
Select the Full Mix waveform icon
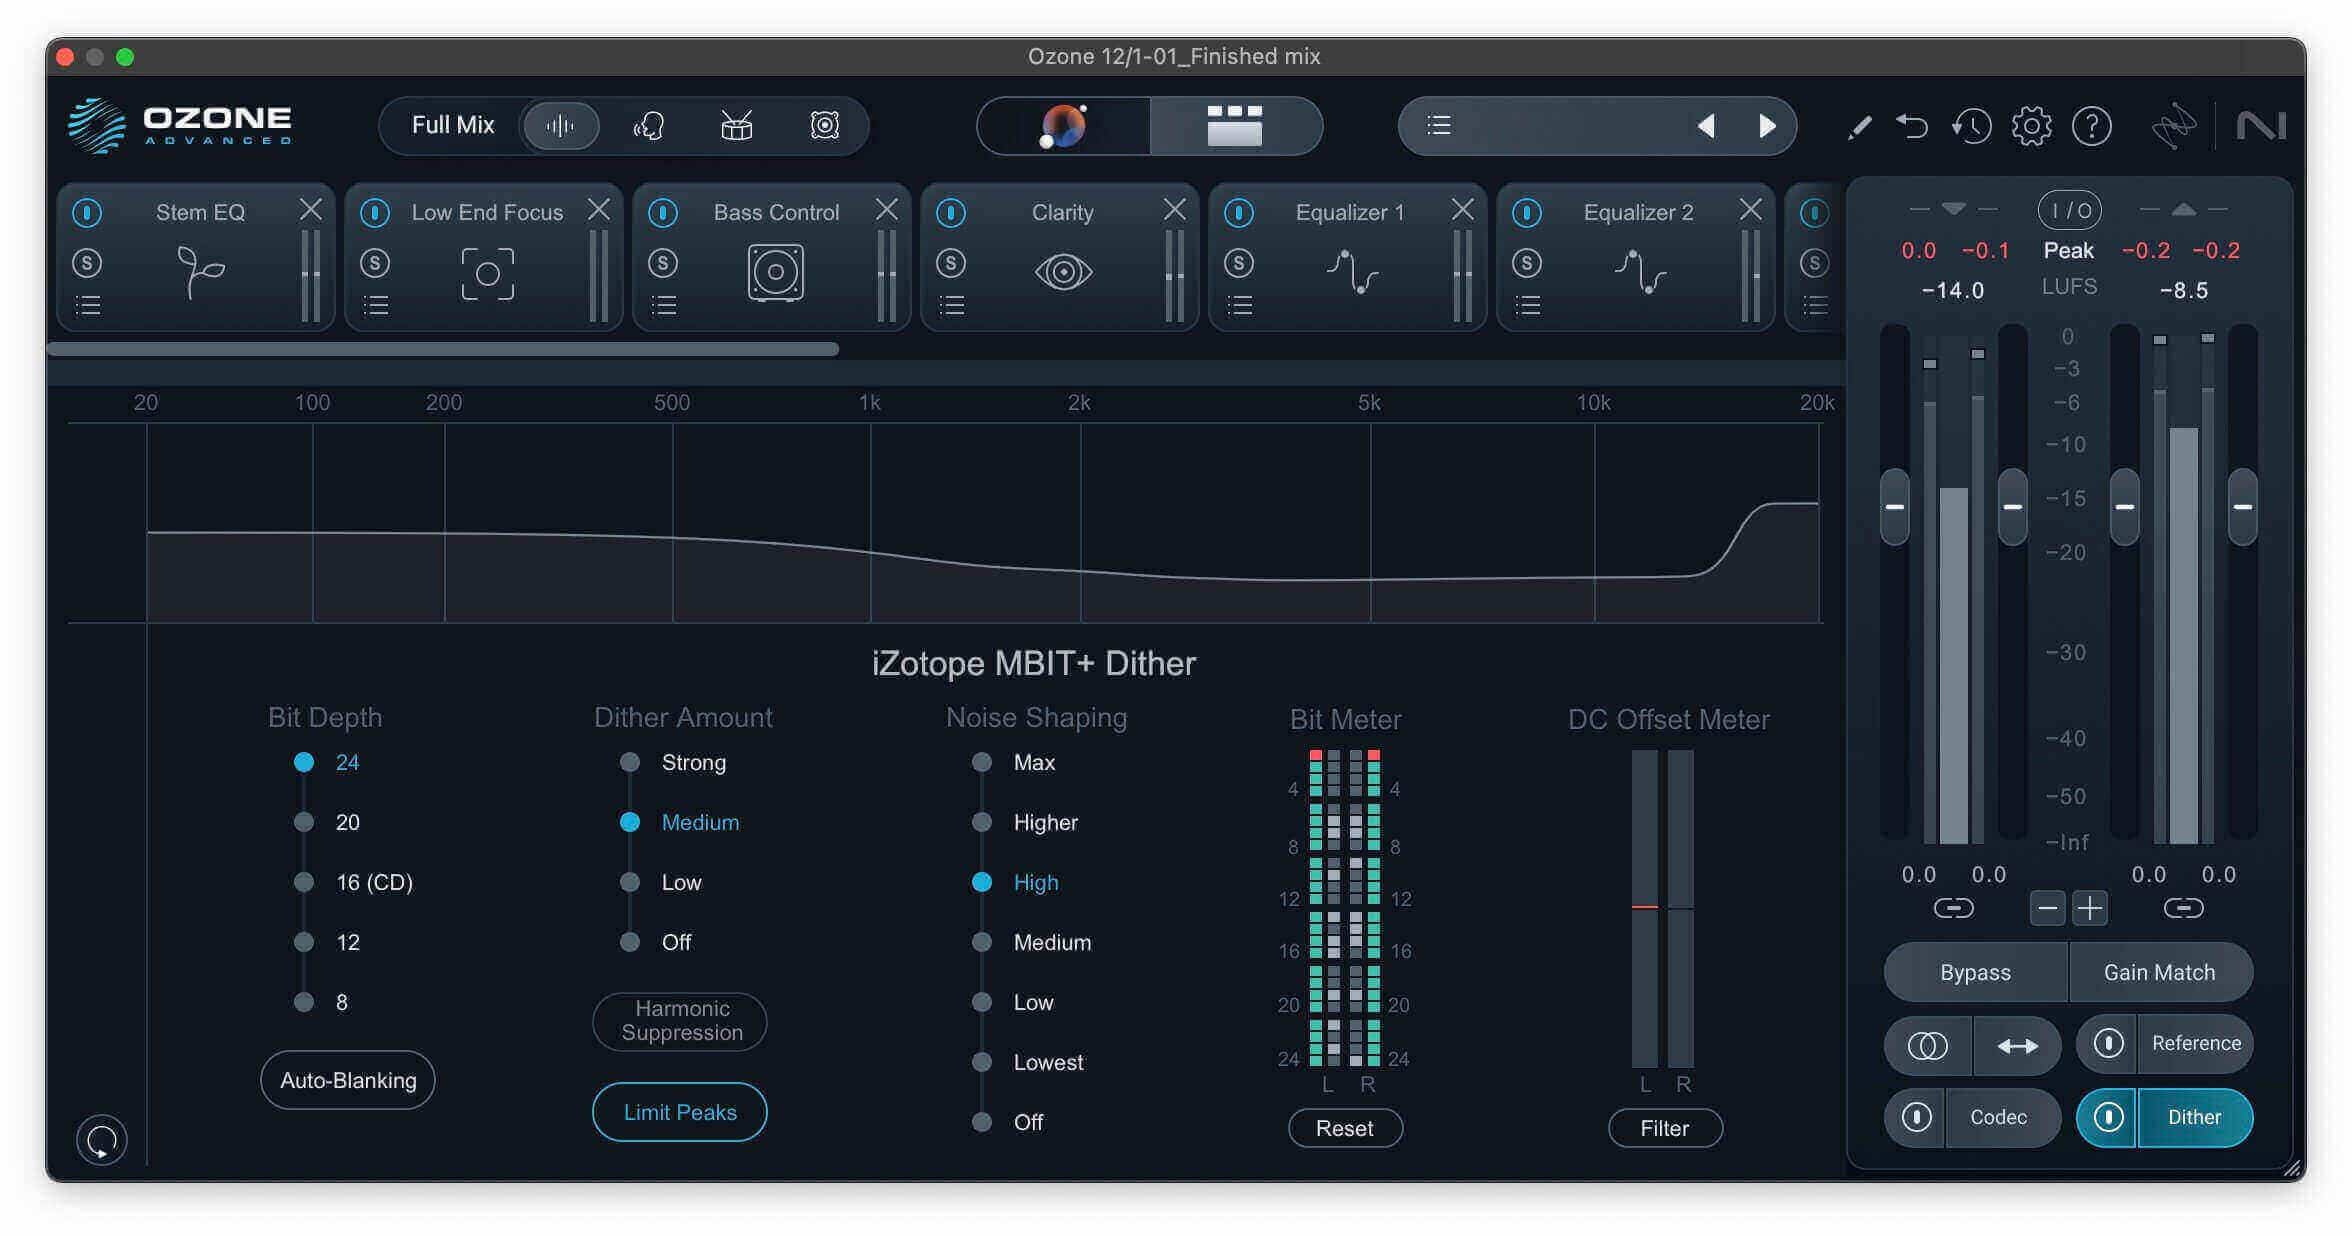point(560,126)
